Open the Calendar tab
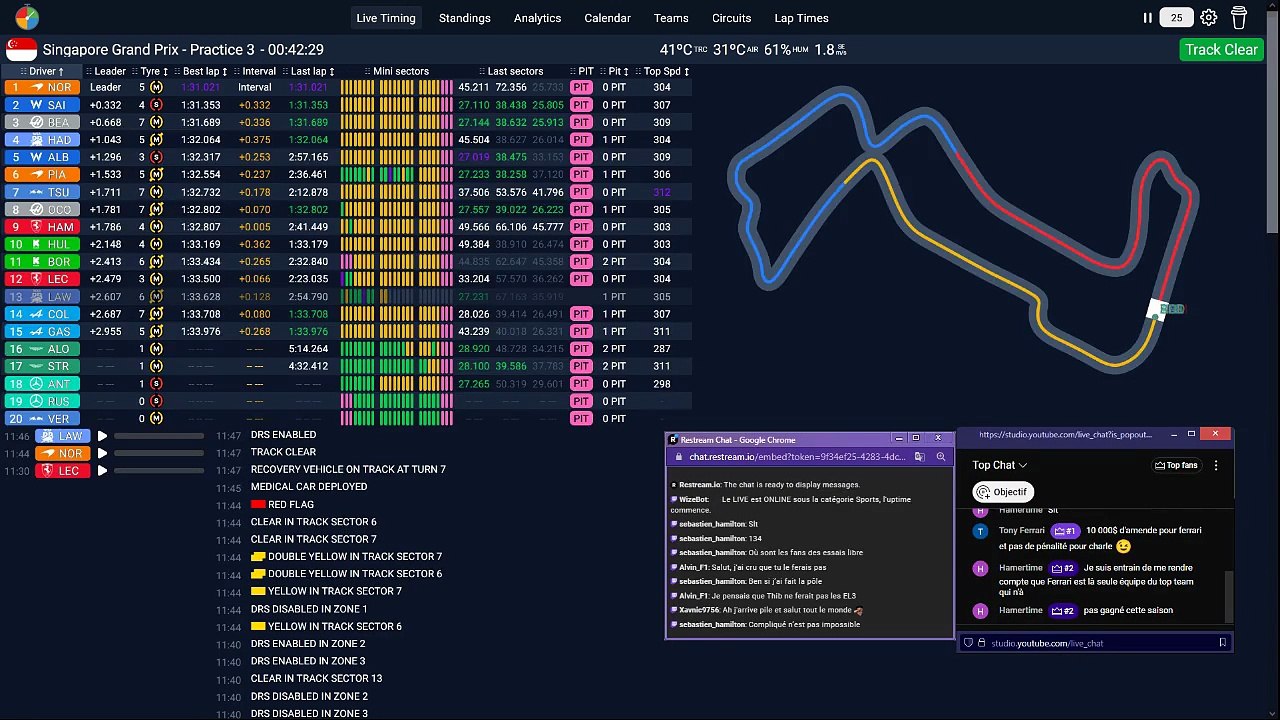Image resolution: width=1280 pixels, height=720 pixels. [607, 18]
